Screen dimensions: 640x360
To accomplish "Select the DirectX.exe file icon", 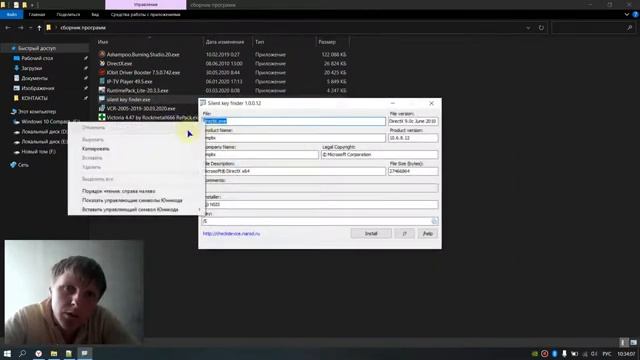I will point(102,63).
